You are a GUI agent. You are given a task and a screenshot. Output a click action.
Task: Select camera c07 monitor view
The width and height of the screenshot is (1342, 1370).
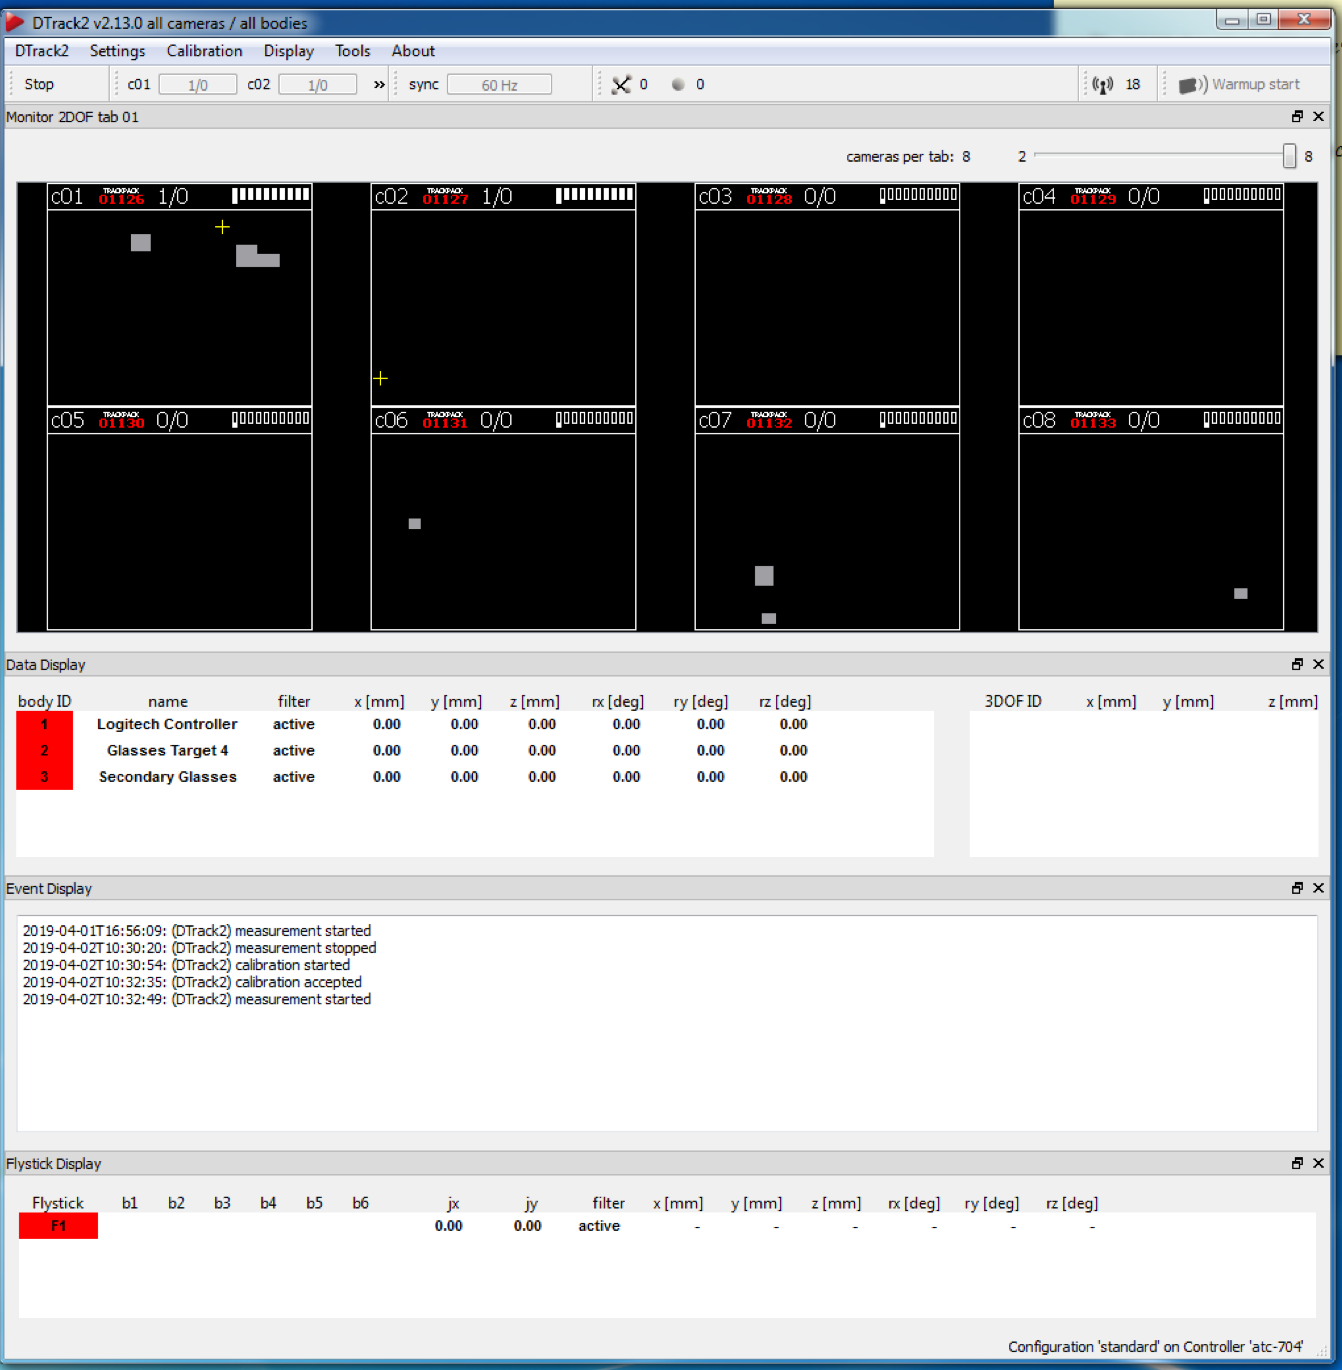(827, 530)
